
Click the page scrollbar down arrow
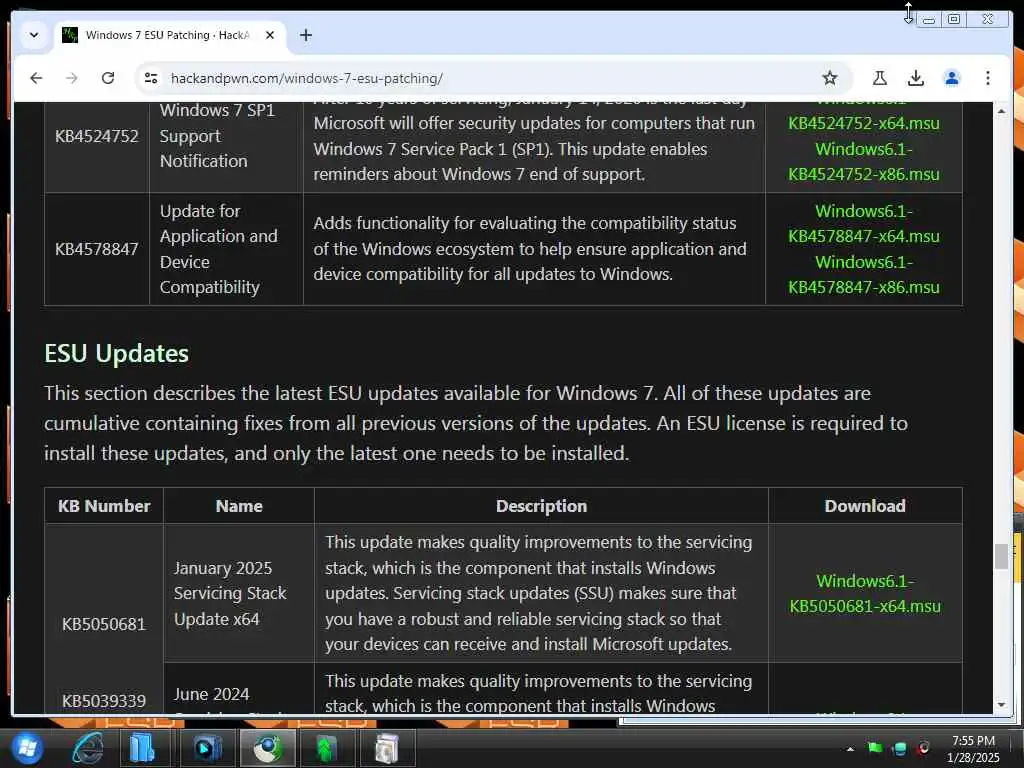point(1001,705)
